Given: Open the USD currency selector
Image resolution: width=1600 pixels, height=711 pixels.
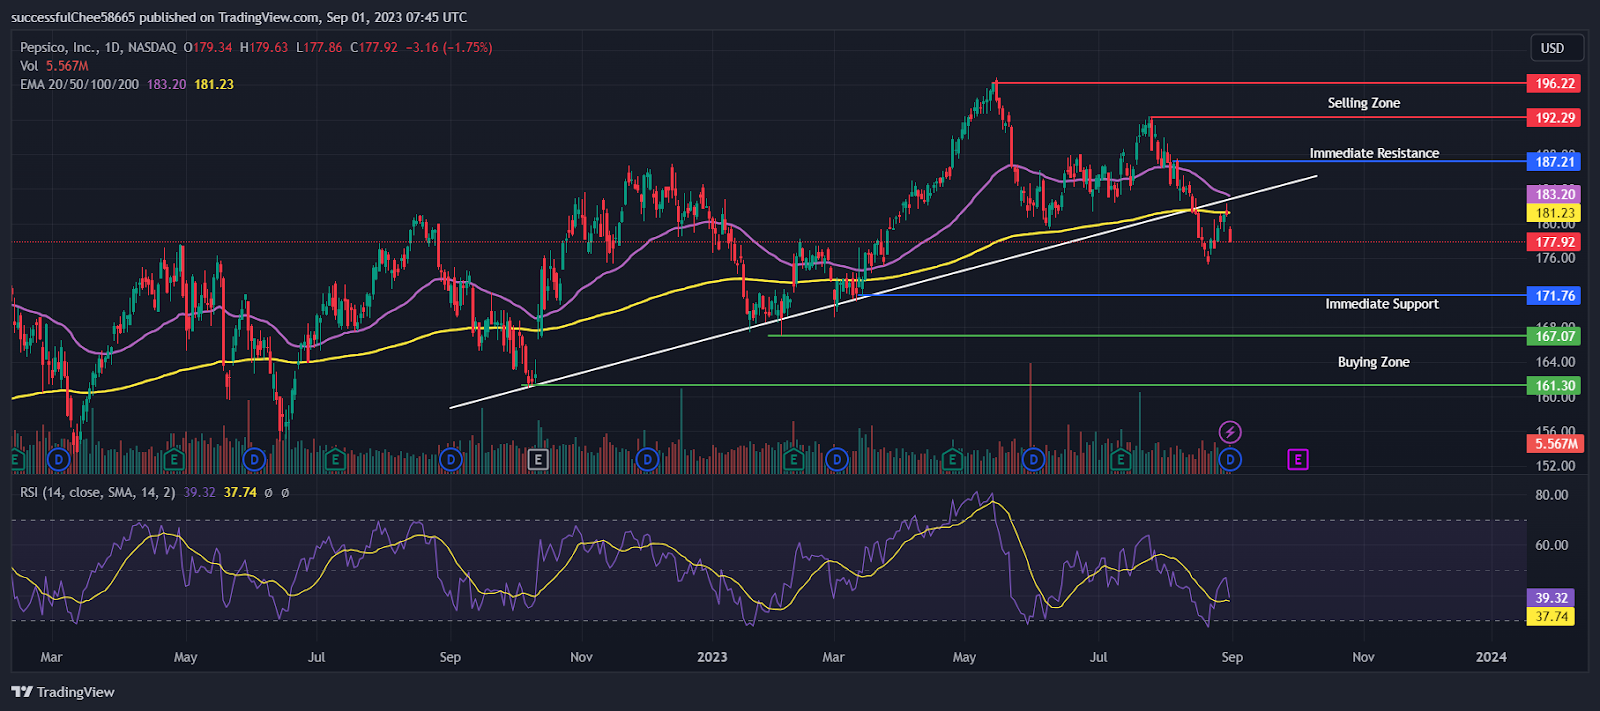Looking at the screenshot, I should pyautogui.click(x=1557, y=48).
